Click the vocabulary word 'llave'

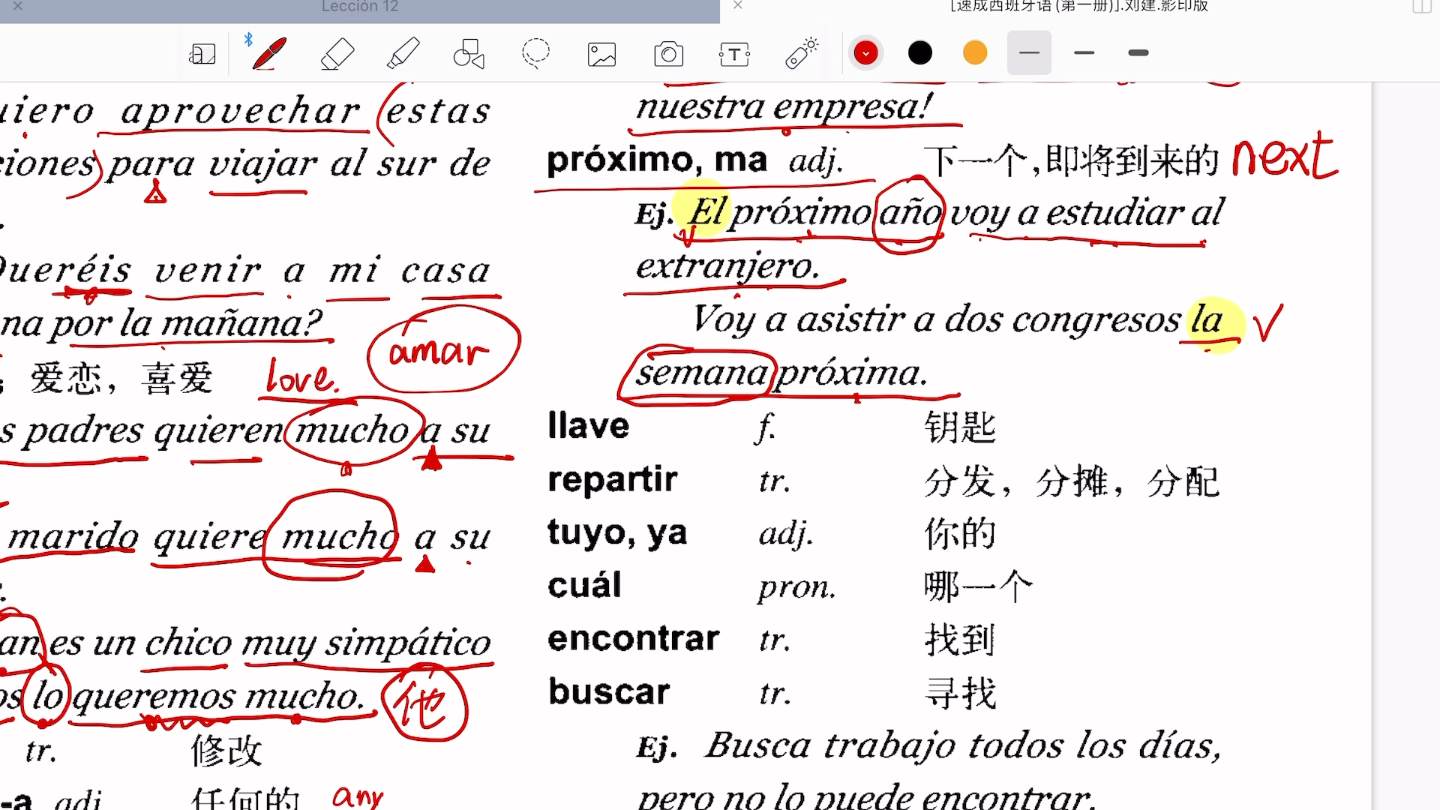click(x=588, y=426)
